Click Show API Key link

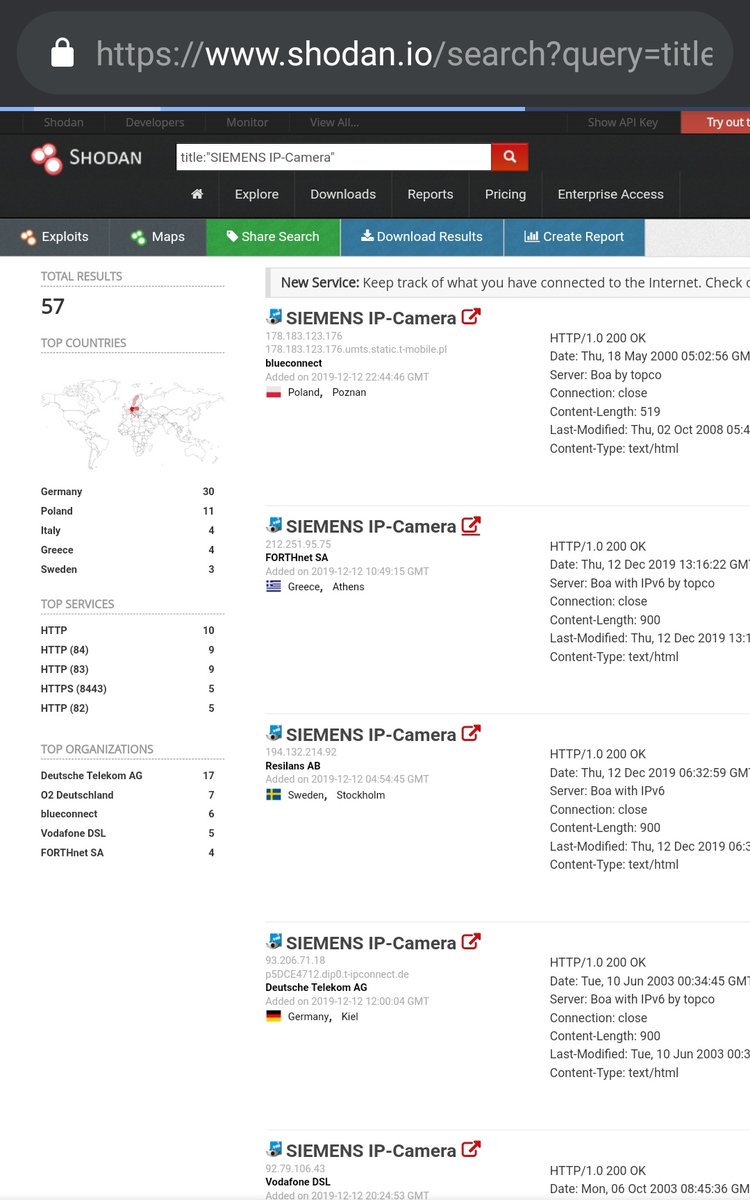(623, 122)
